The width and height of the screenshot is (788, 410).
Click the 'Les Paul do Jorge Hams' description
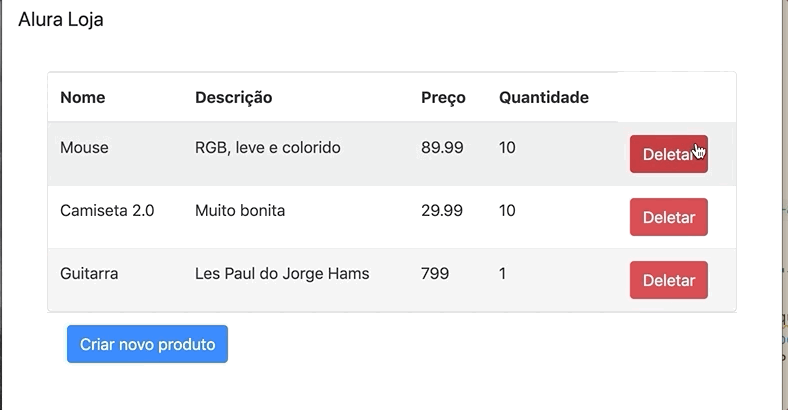coord(282,274)
